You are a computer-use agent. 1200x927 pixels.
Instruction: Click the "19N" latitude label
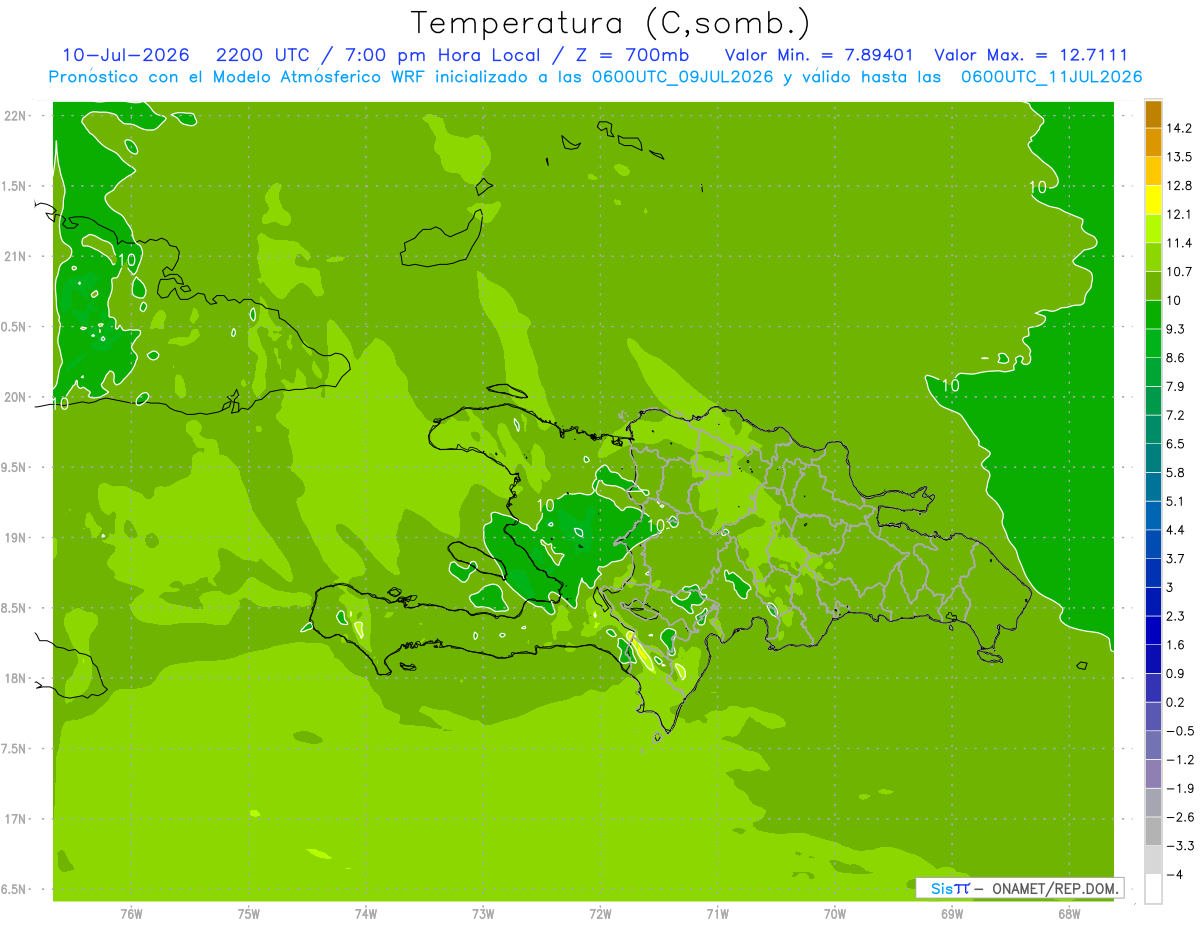[15, 538]
